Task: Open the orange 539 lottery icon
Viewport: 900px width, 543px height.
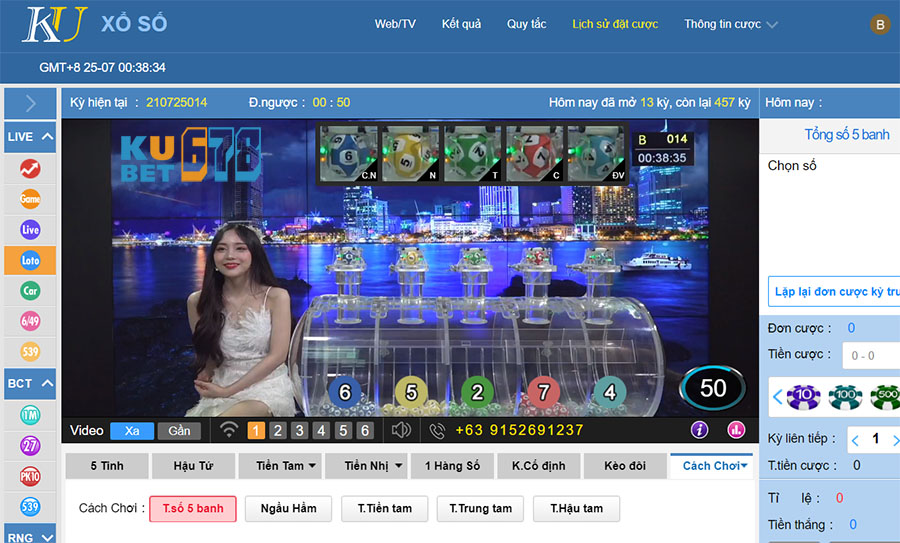Action: coord(30,351)
